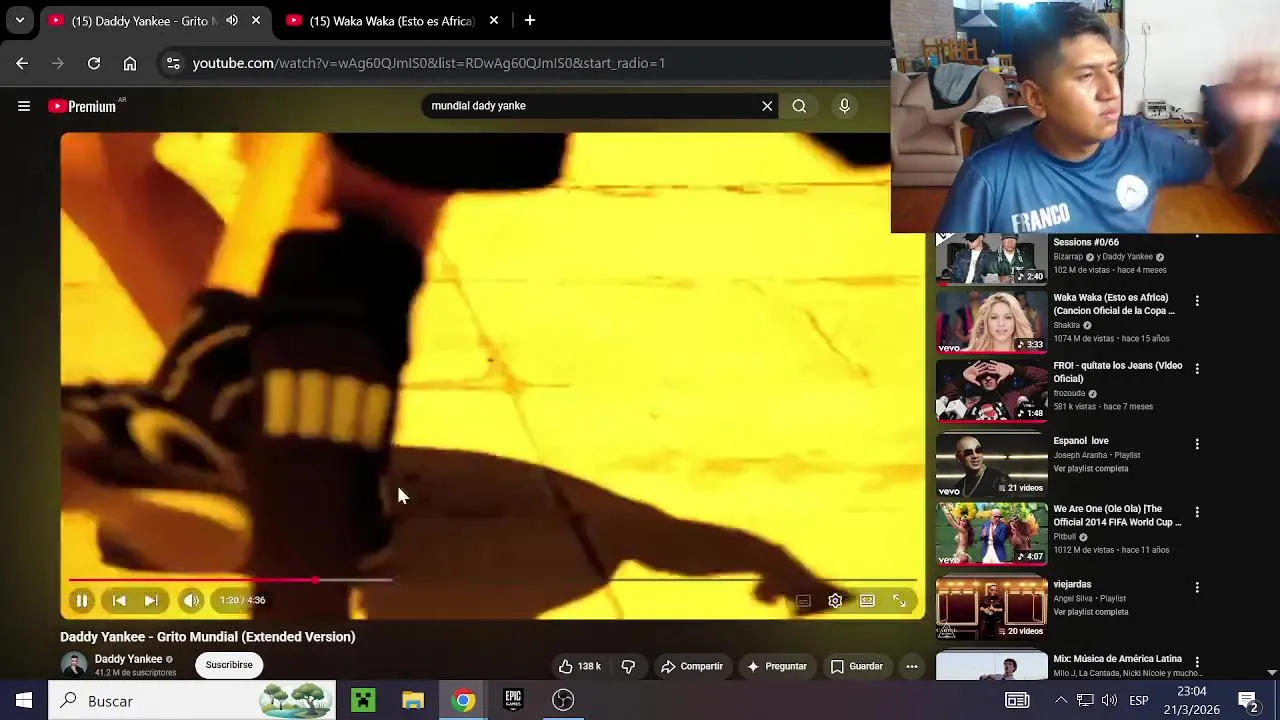Click the 1:20 / 4:36 time display
Viewport: 1280px width, 720px height.
pos(243,600)
